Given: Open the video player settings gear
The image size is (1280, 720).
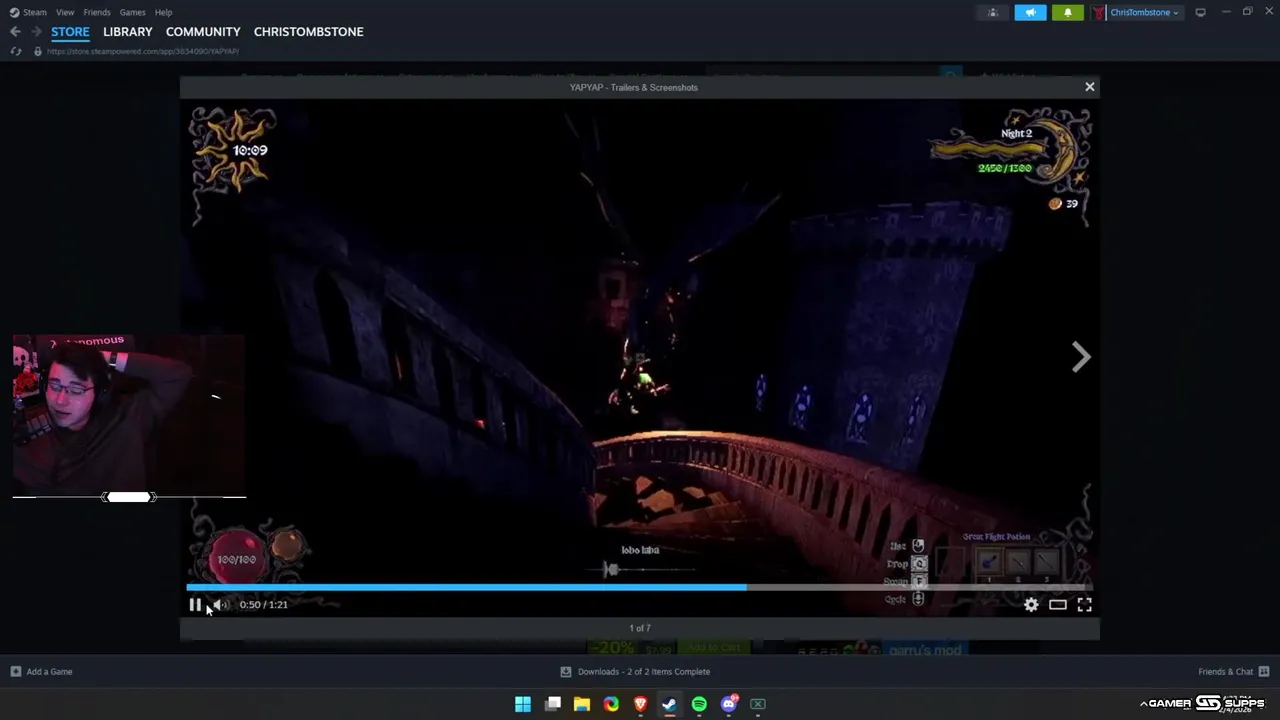Looking at the screenshot, I should pos(1031,604).
